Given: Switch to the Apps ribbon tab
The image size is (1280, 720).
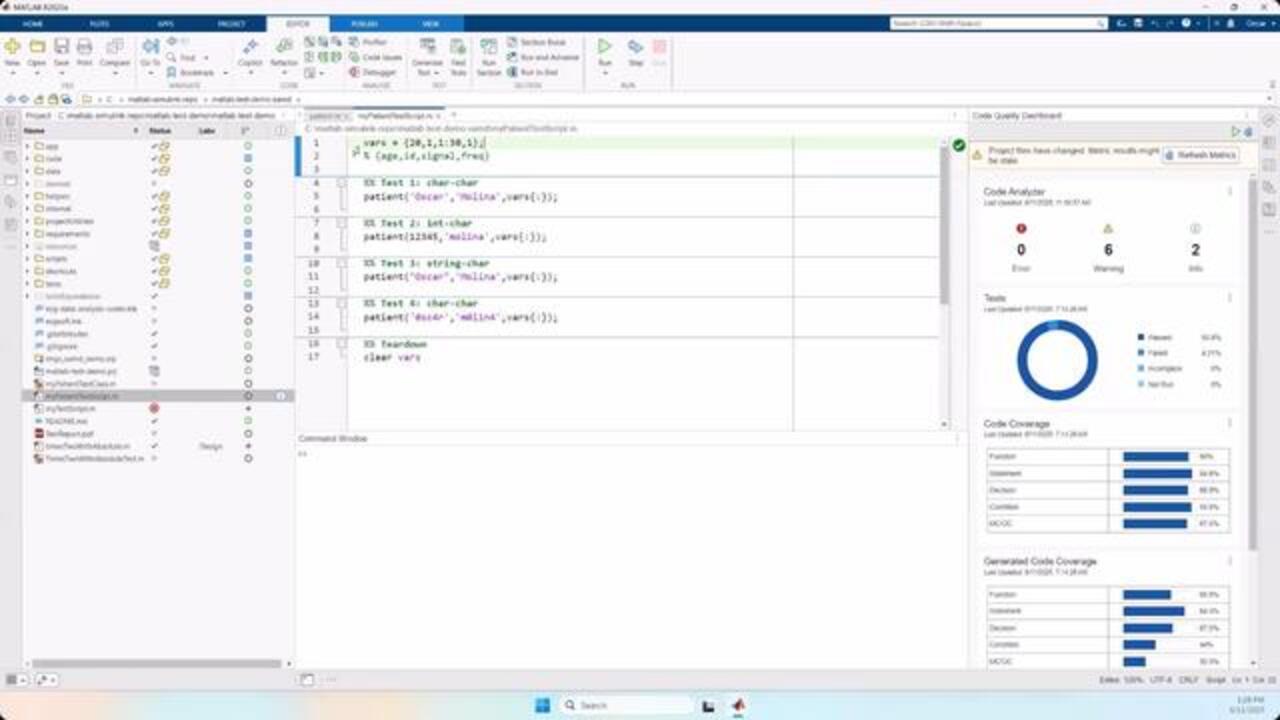Looking at the screenshot, I should click(165, 23).
